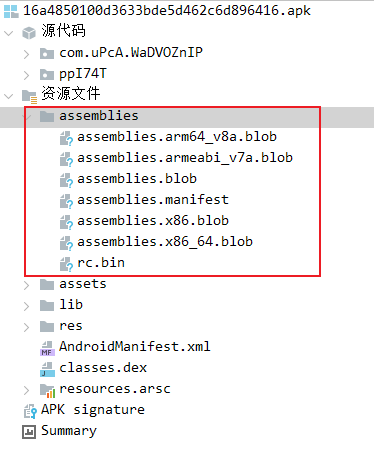Click the classes.dex file icon

click(x=47, y=369)
